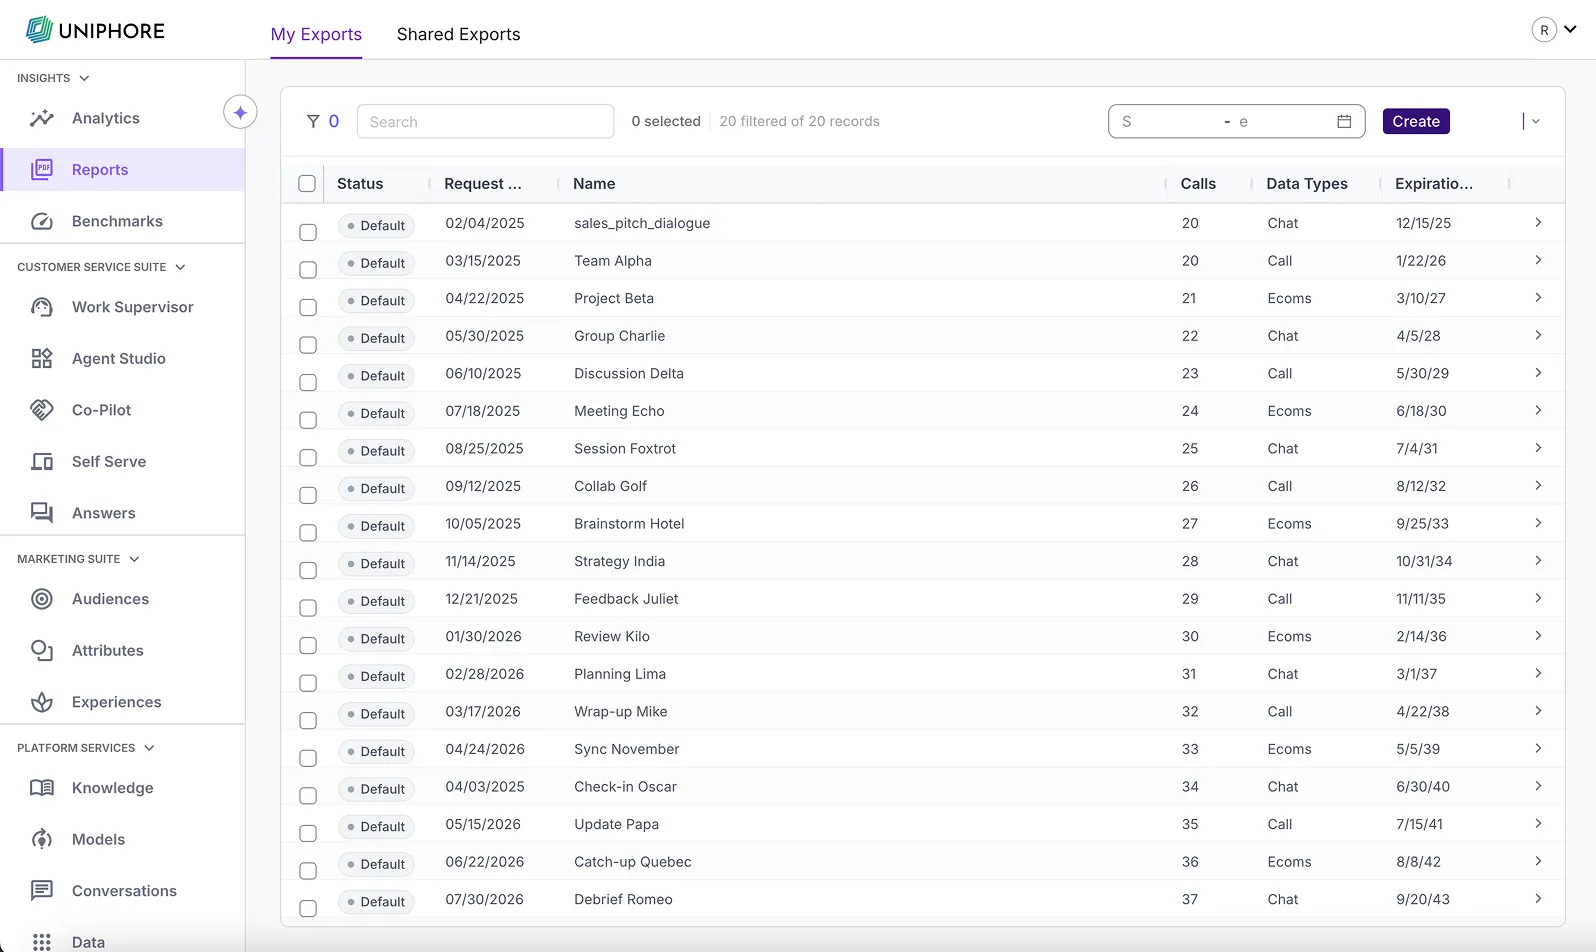Image resolution: width=1596 pixels, height=952 pixels.
Task: Collapse the Customer Service Suite section
Action: 180,267
